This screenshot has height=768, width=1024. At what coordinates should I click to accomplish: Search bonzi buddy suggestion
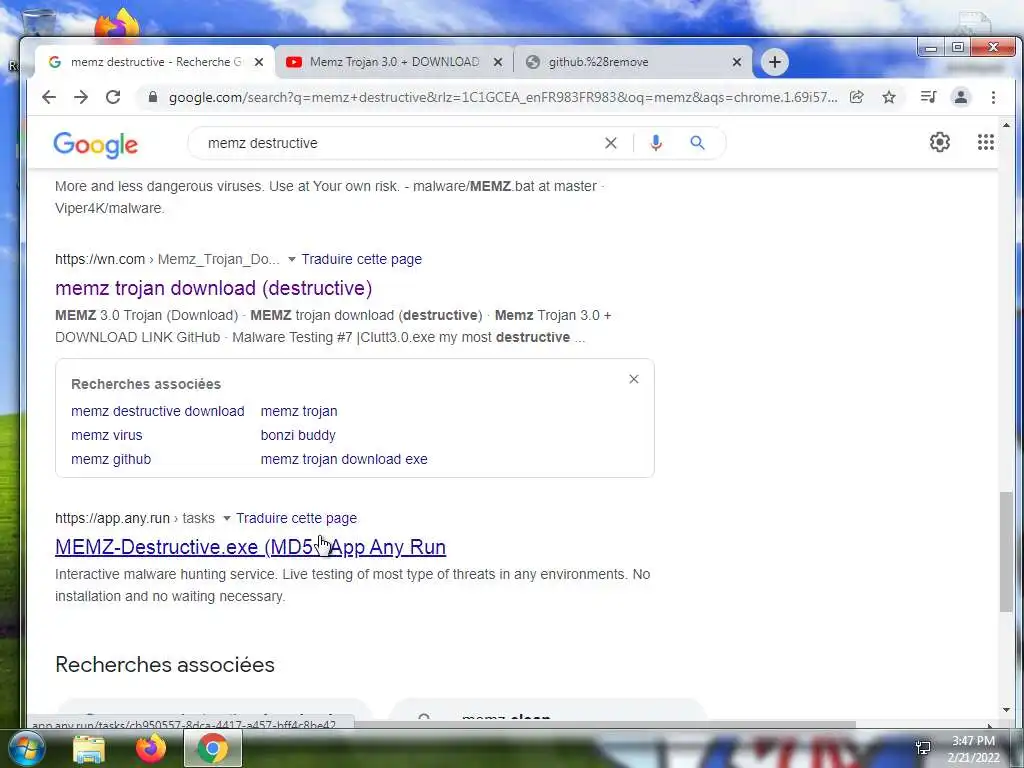click(x=298, y=436)
